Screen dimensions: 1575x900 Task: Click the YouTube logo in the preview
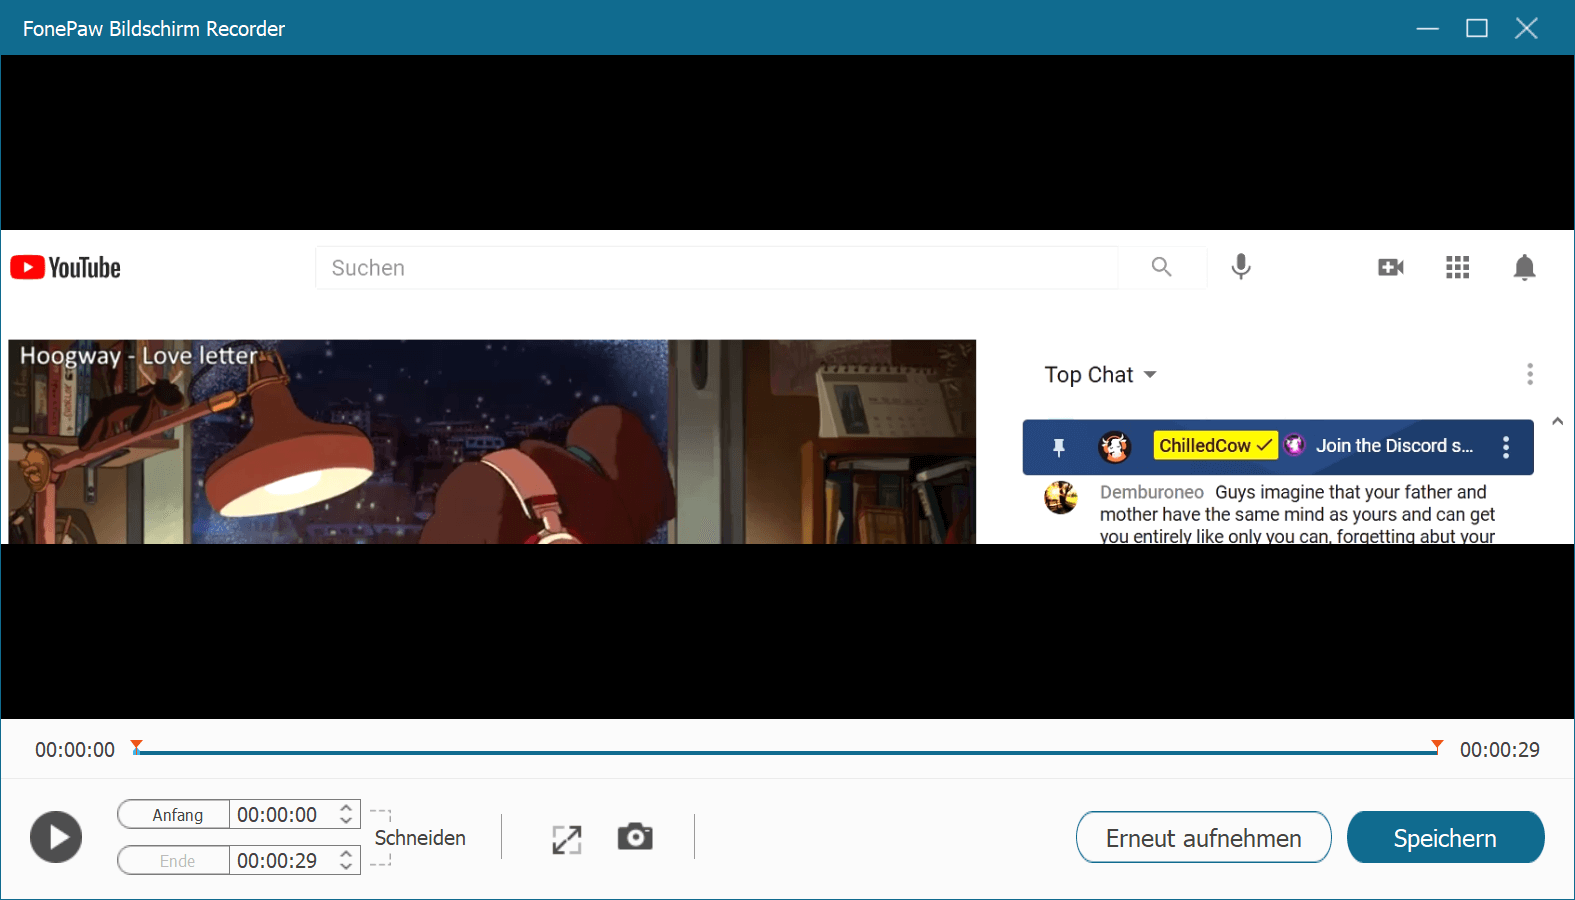pos(66,268)
